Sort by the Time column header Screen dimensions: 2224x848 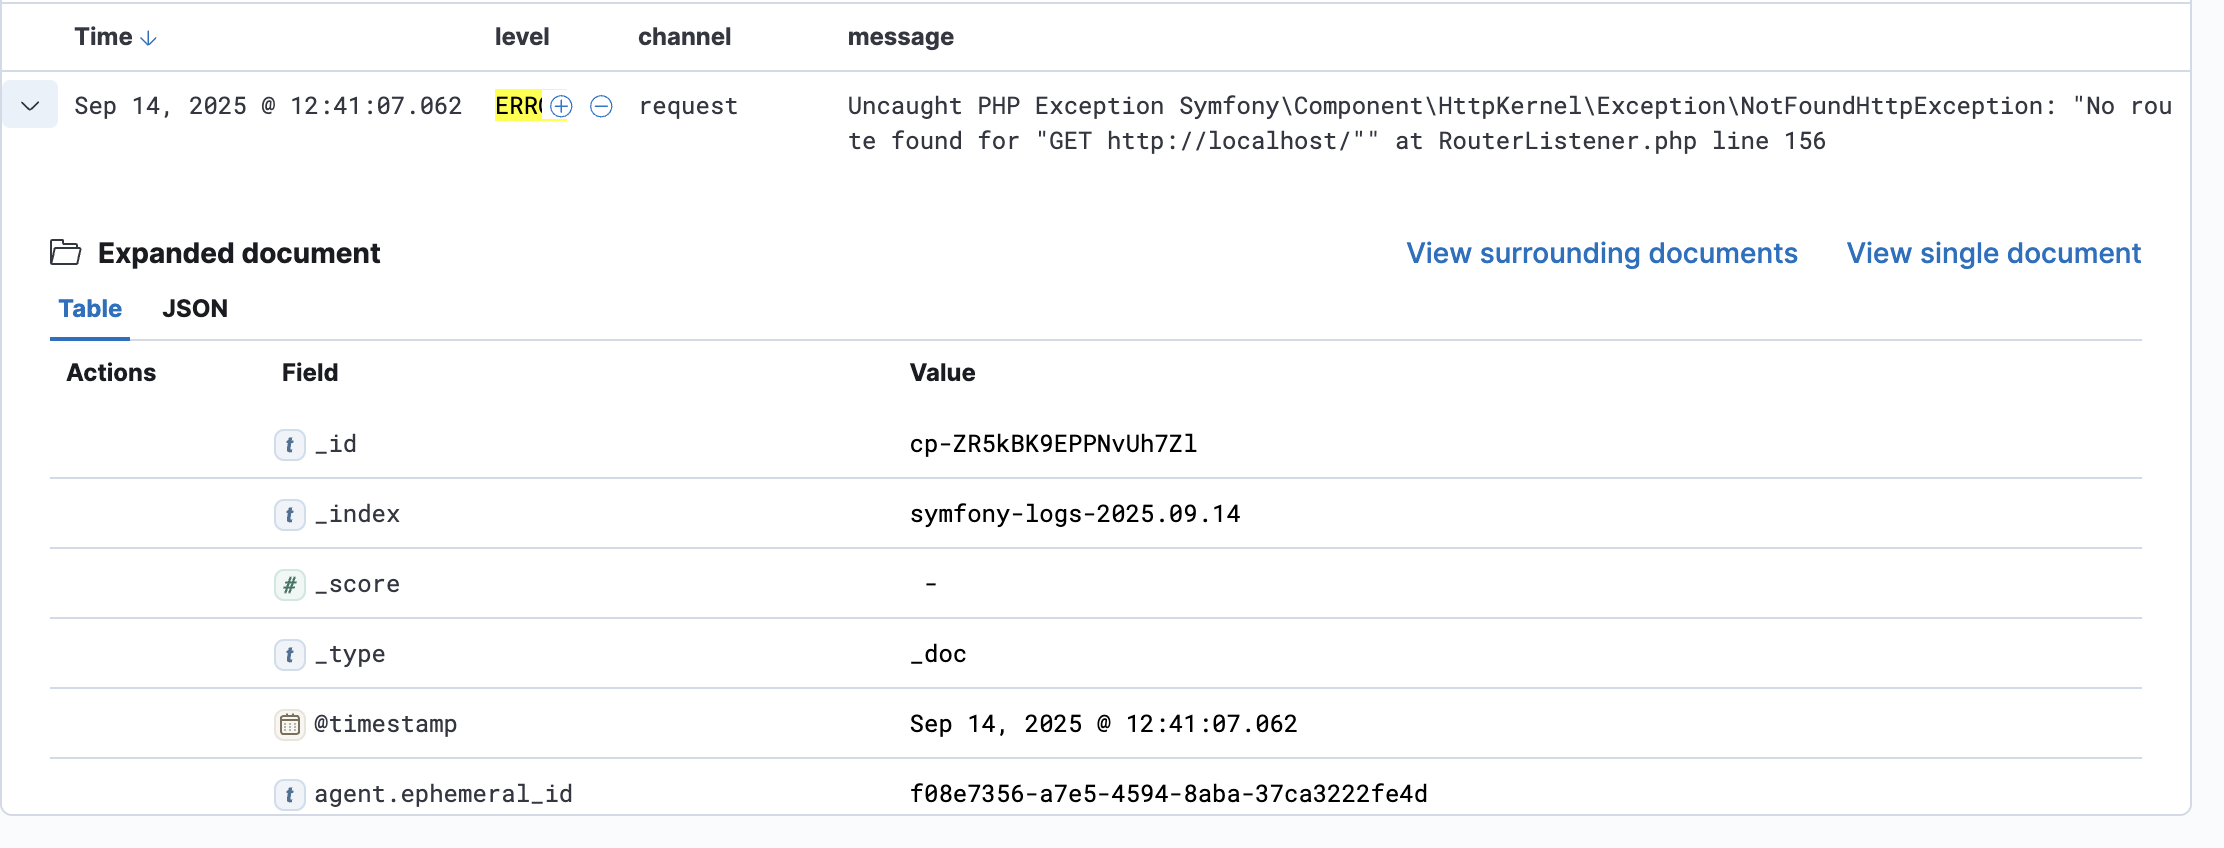click(103, 37)
